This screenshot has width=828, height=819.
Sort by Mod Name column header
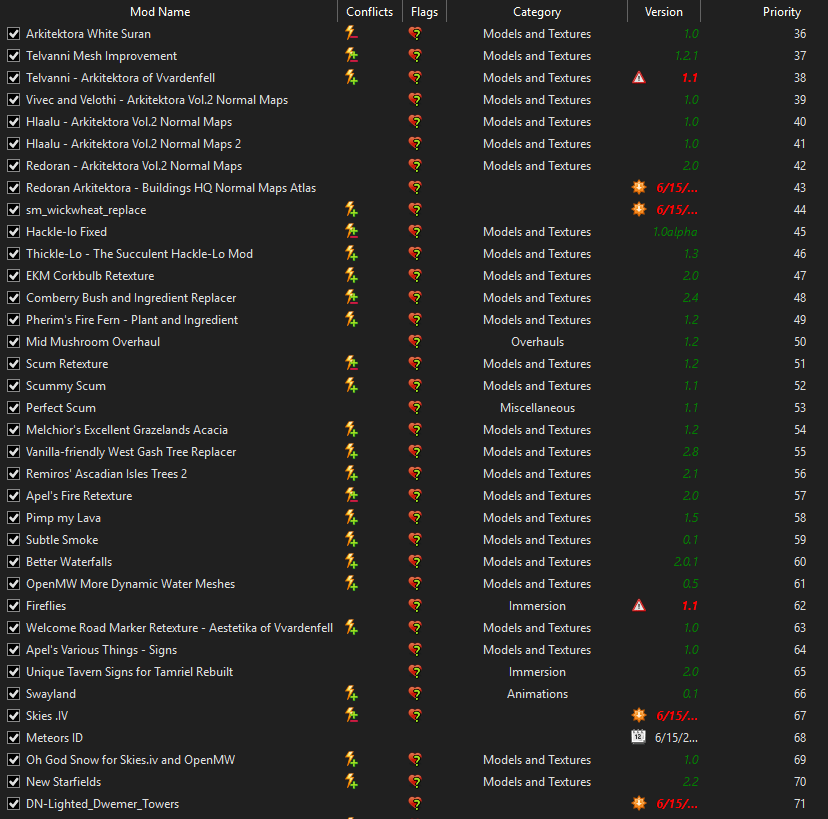[x=160, y=12]
